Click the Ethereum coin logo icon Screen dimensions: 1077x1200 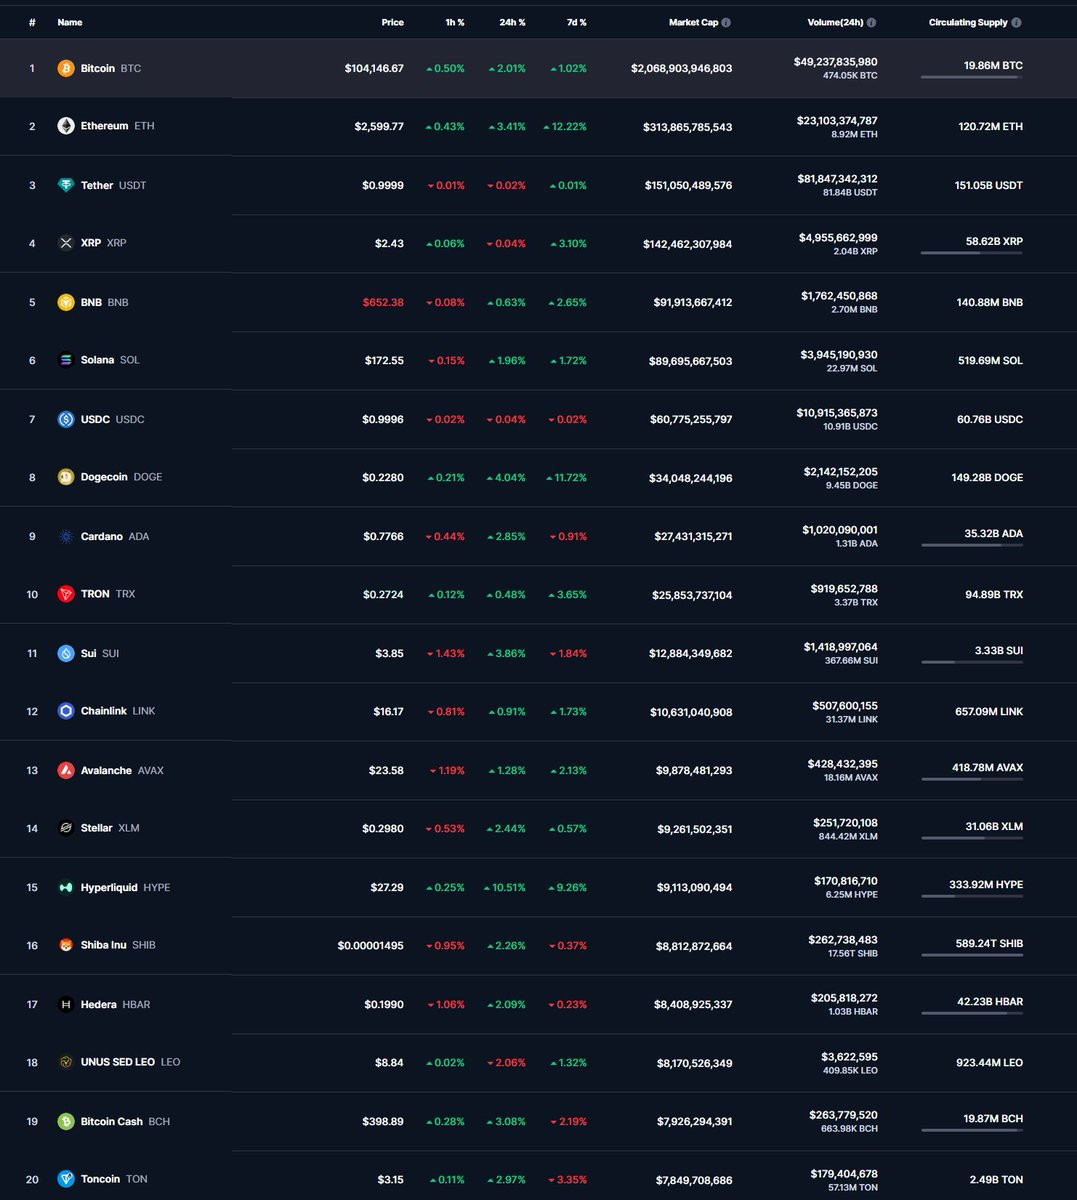pos(66,126)
